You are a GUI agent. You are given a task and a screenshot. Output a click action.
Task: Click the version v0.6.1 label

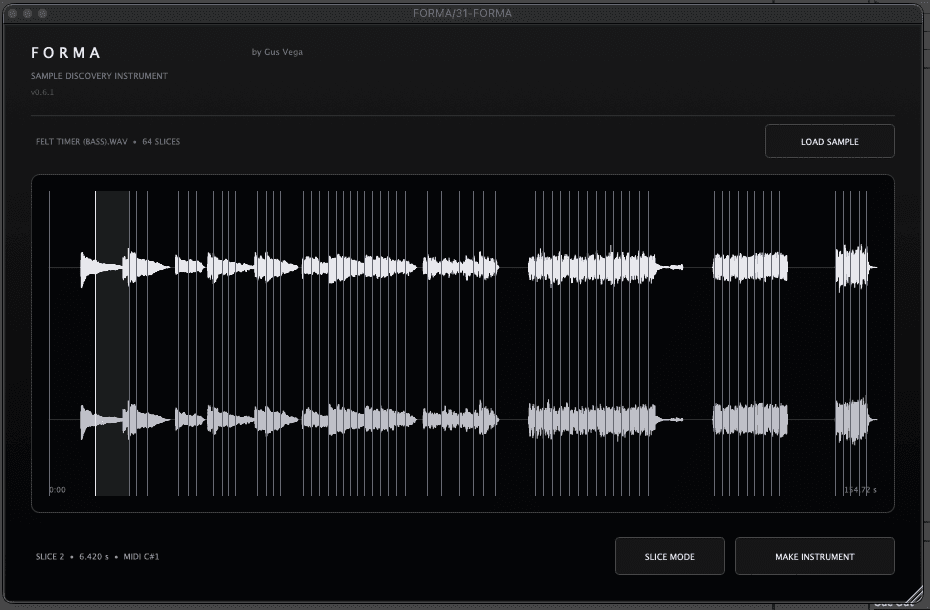(x=42, y=92)
